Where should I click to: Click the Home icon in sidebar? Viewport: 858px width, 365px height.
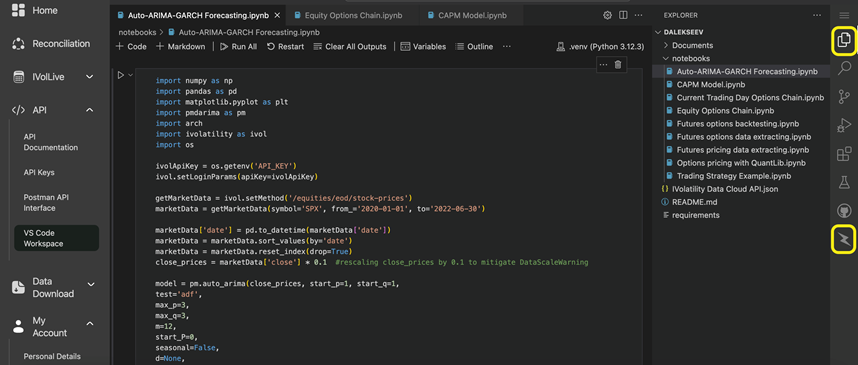click(x=19, y=10)
